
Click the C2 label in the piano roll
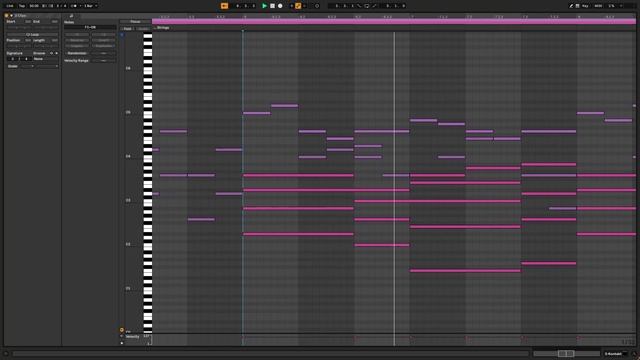(x=128, y=244)
